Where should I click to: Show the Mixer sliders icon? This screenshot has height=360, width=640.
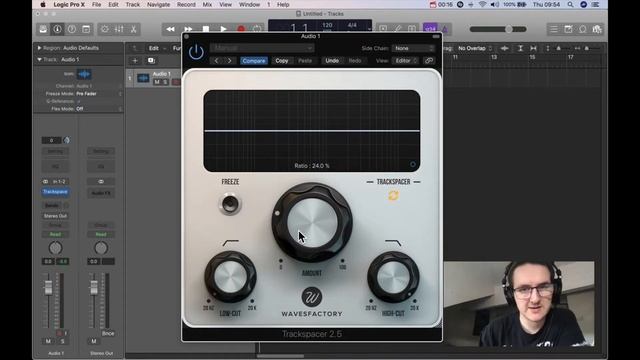(119, 29)
